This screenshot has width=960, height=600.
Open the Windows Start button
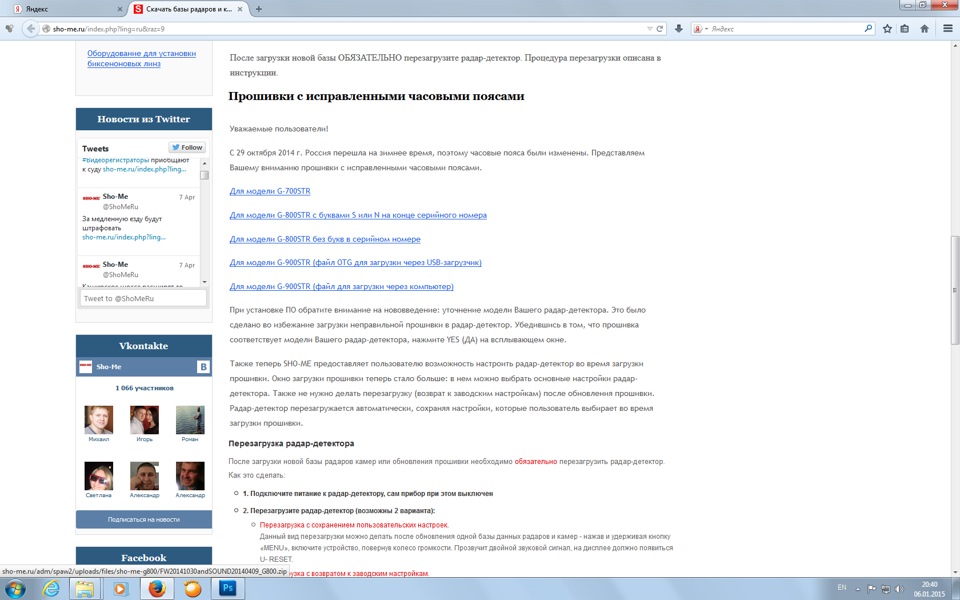14,588
